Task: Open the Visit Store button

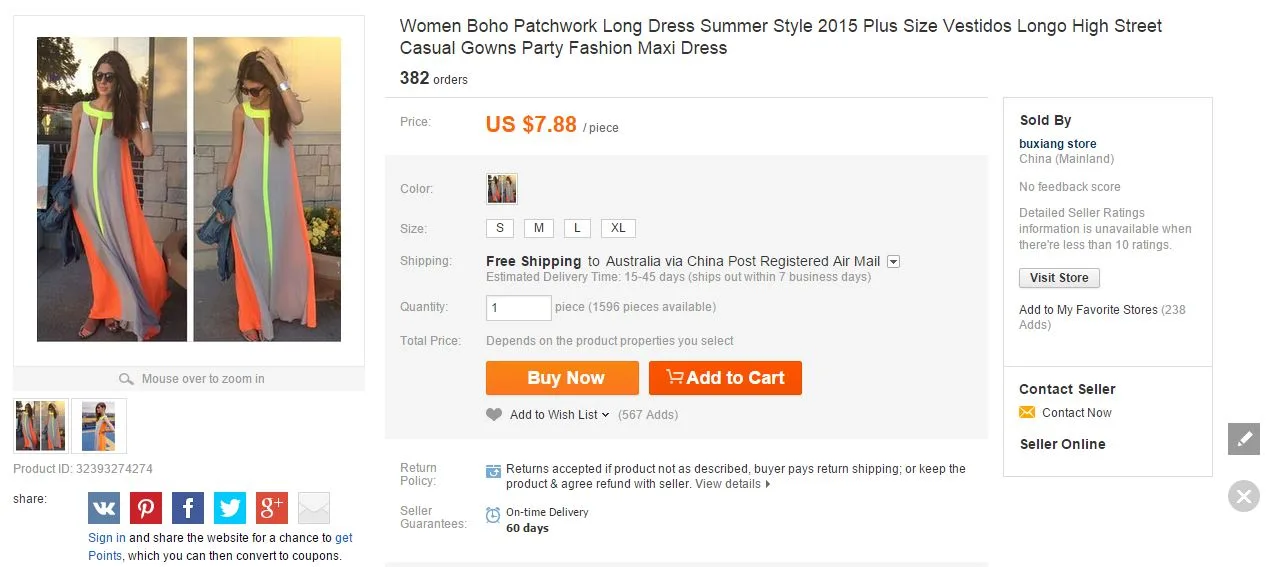Action: click(1059, 278)
